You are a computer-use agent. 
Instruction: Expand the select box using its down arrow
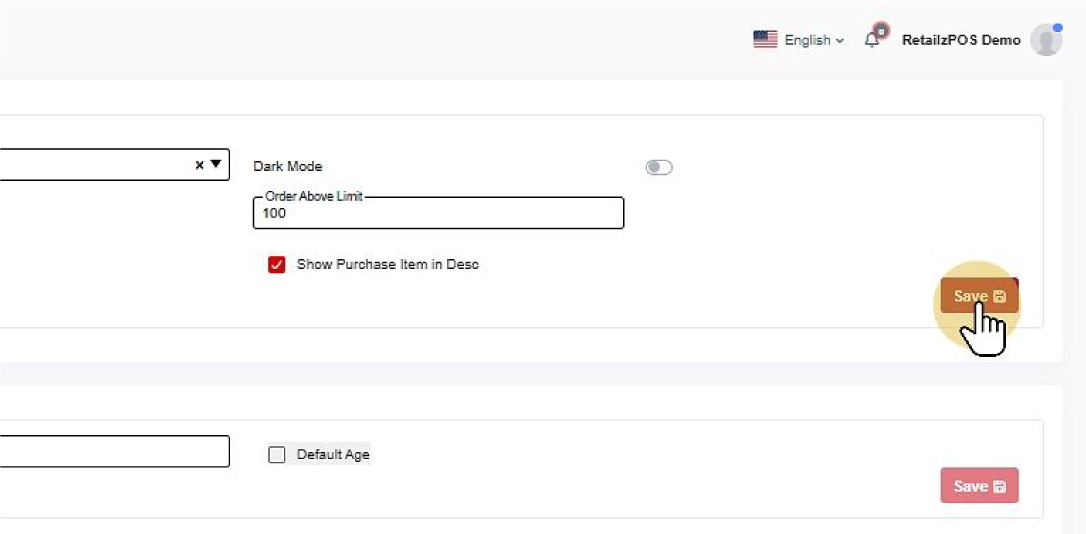(215, 165)
